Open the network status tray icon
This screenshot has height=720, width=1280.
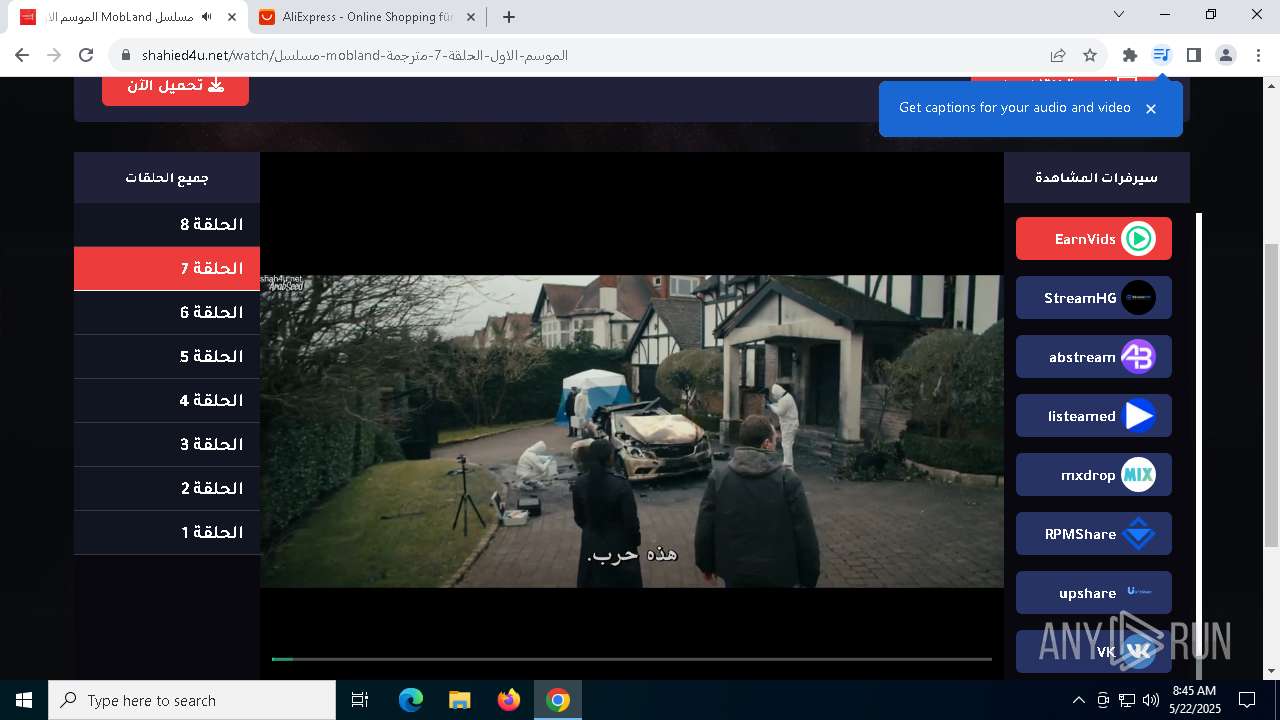click(x=1127, y=700)
